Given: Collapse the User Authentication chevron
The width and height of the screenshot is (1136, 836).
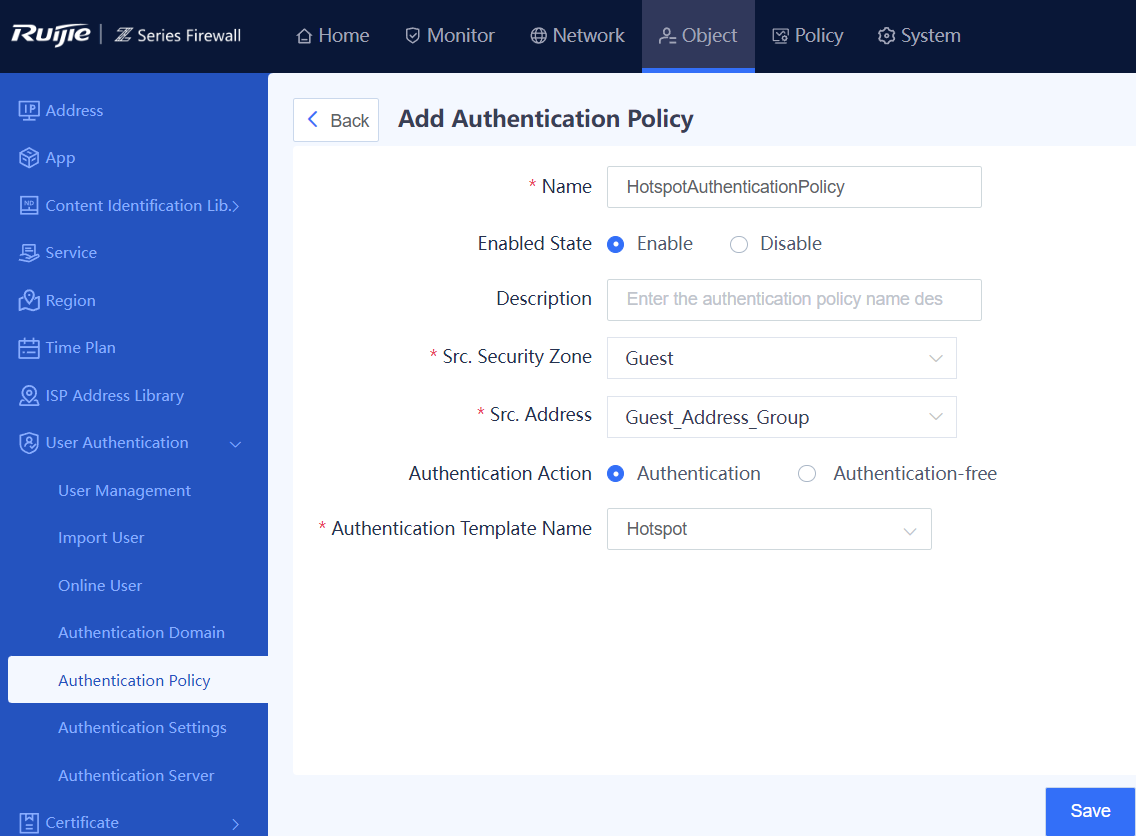Looking at the screenshot, I should 235,444.
